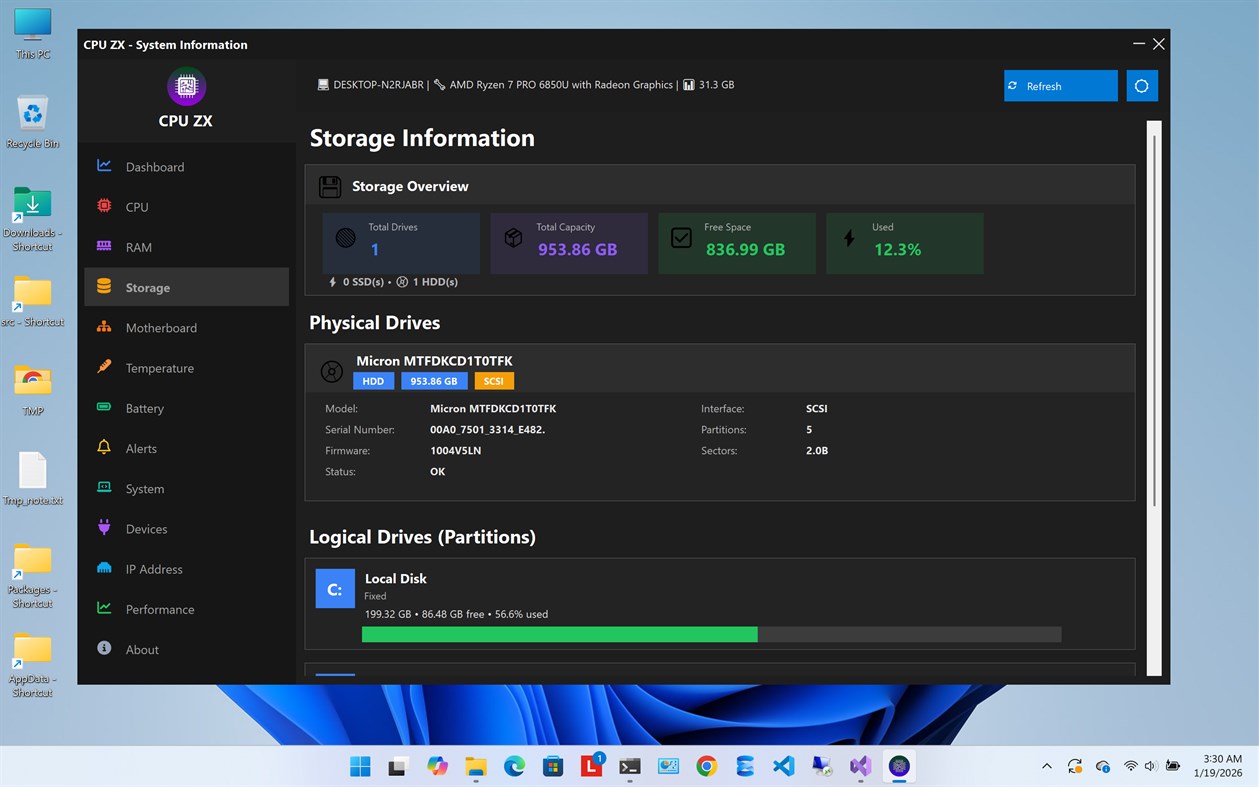Viewport: 1259px width, 787px height.
Task: Click the Temperature wrench icon
Action: [104, 368]
